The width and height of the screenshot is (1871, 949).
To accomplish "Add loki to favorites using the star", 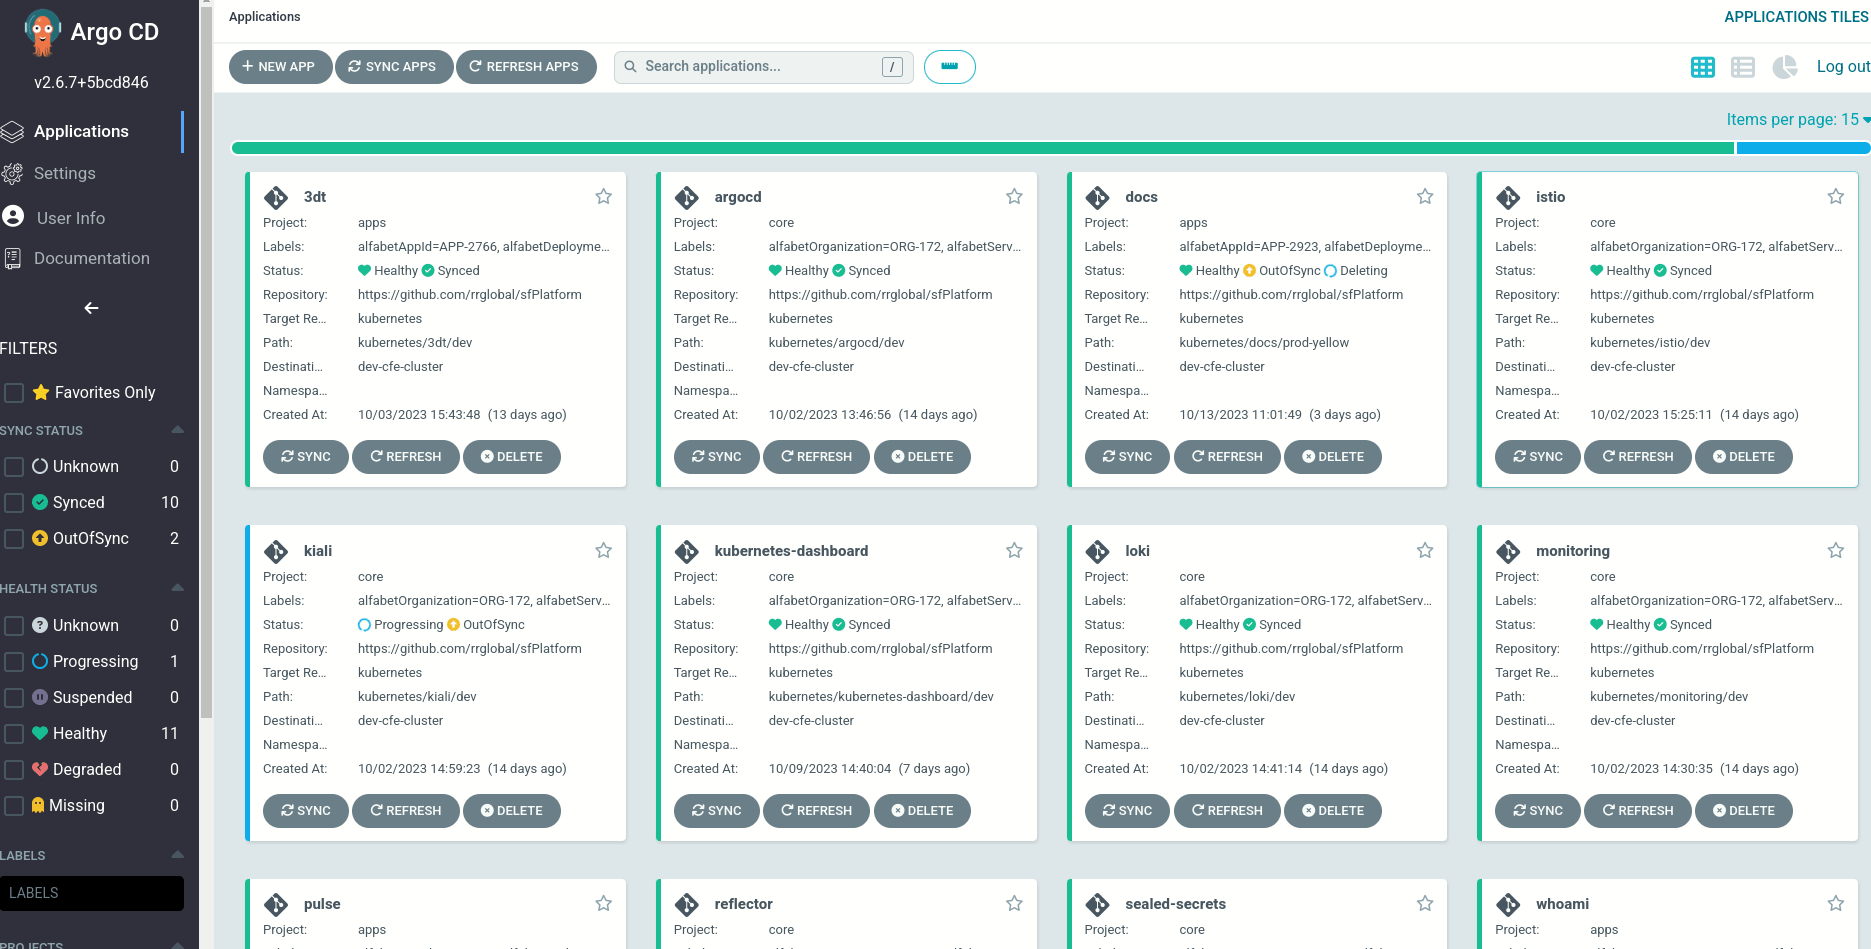I will click(x=1425, y=550).
